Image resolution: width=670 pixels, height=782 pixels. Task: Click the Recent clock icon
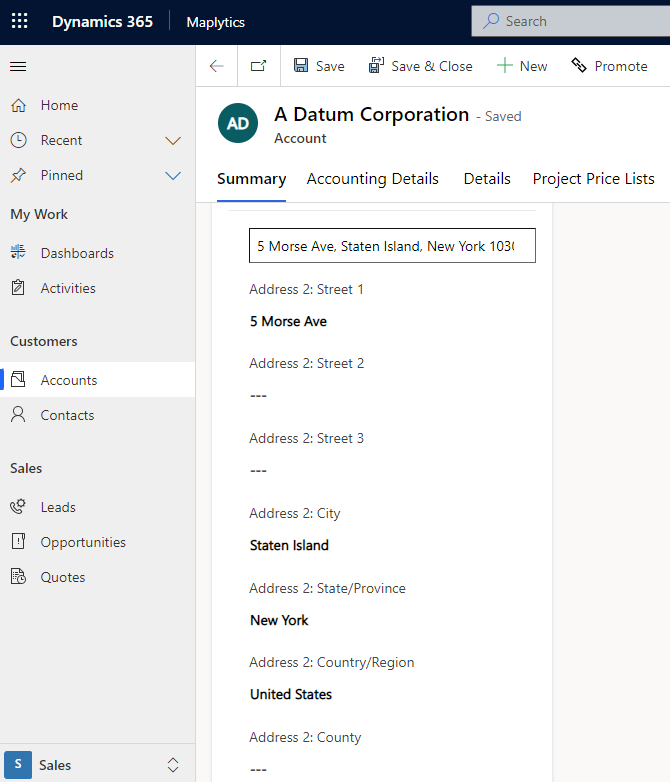click(x=18, y=140)
